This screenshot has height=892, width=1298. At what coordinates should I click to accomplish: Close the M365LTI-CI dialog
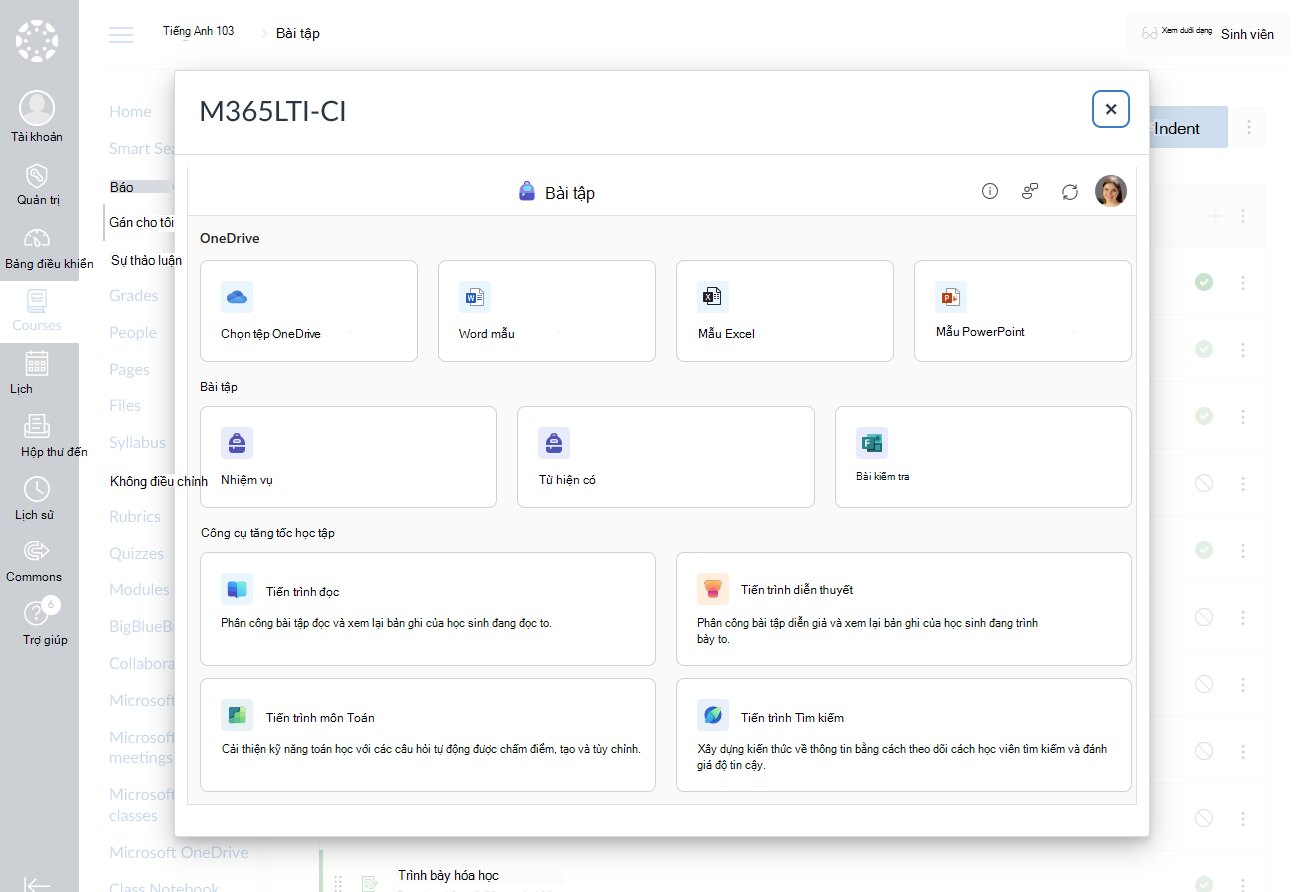click(1111, 109)
